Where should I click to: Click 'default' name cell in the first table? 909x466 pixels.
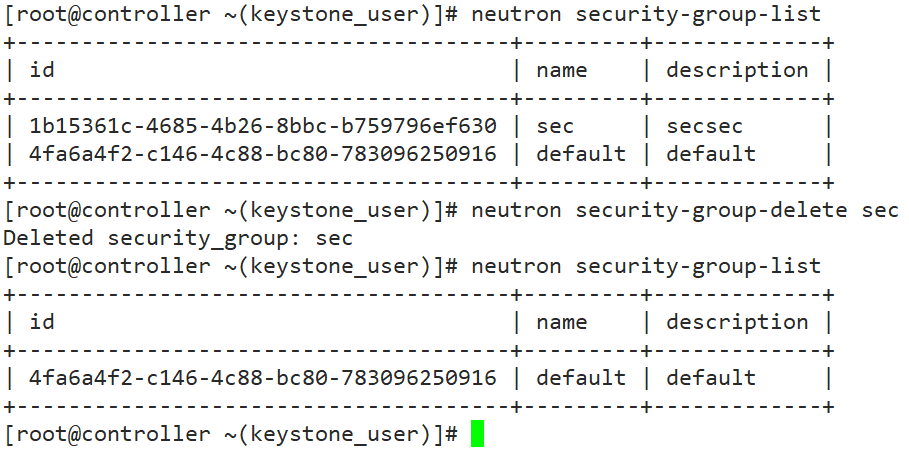(x=581, y=154)
